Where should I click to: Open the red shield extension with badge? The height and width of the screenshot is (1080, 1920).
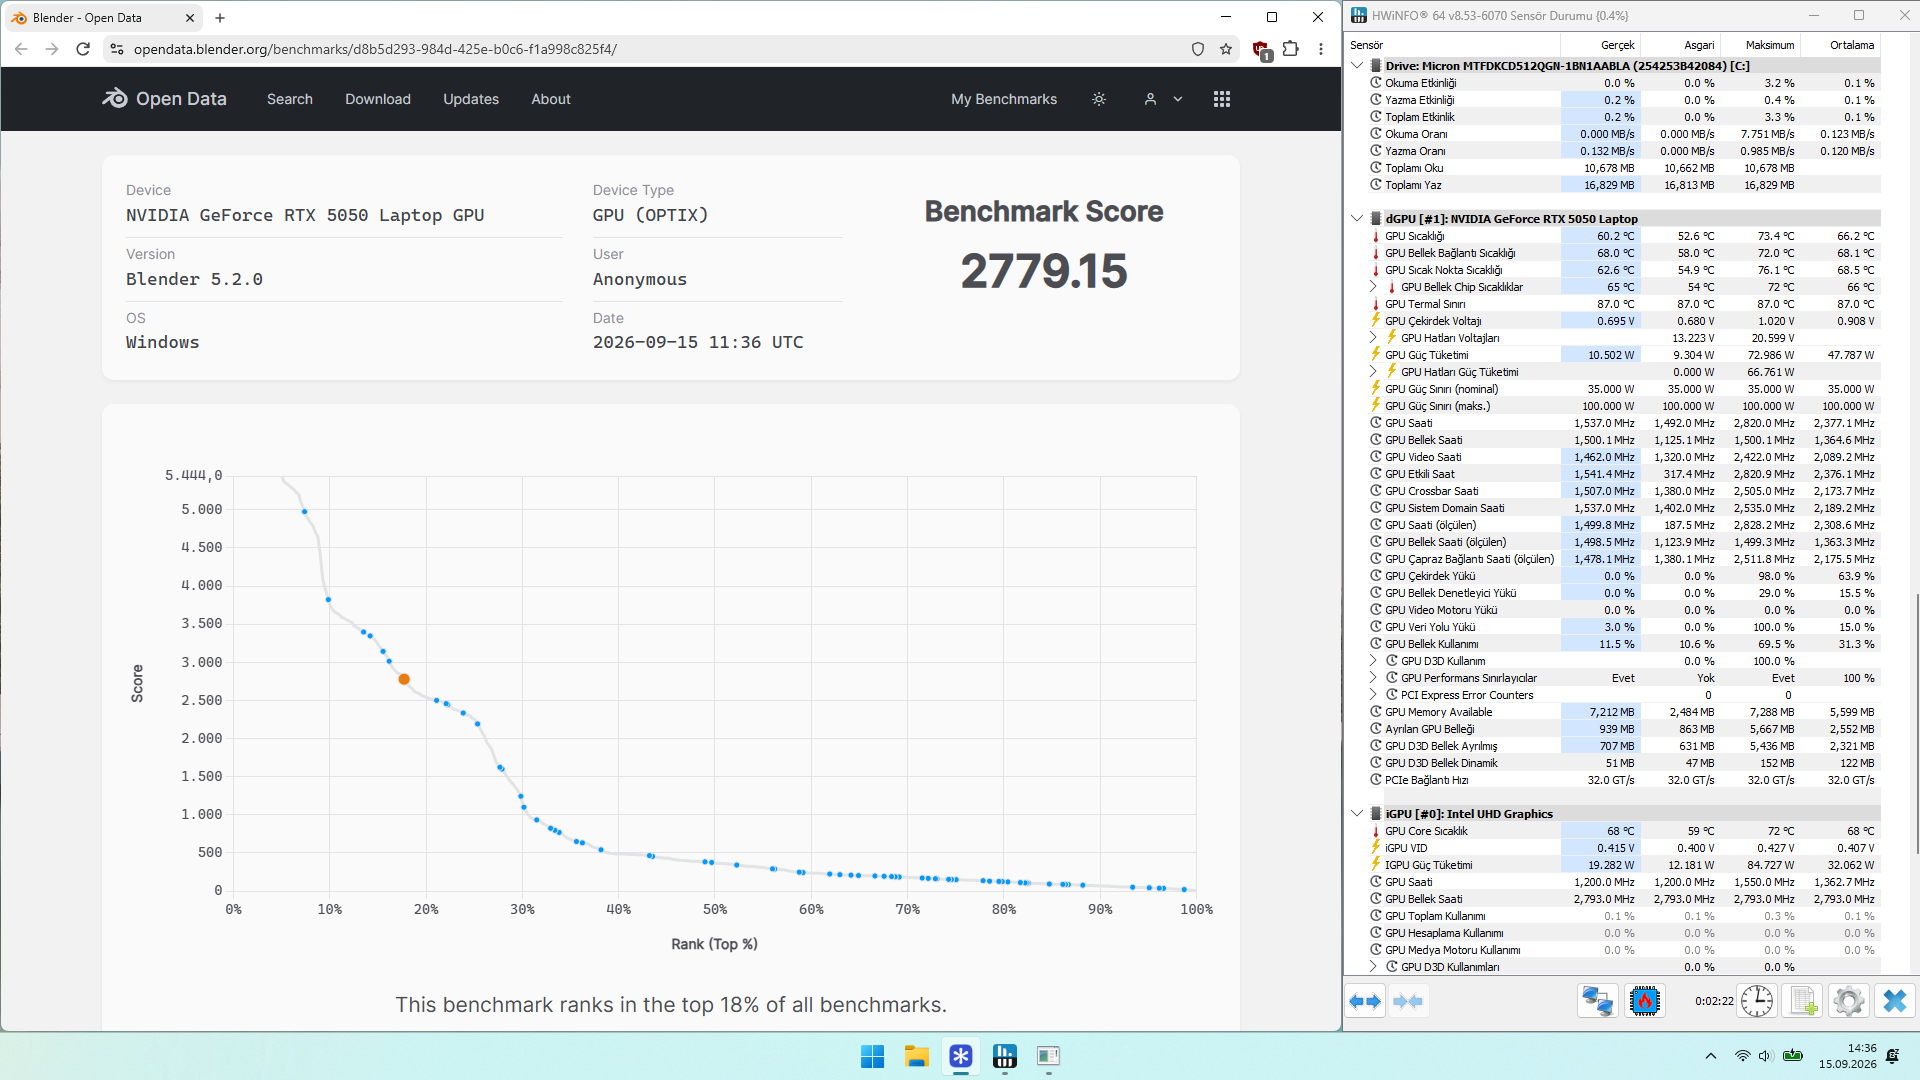1261,50
